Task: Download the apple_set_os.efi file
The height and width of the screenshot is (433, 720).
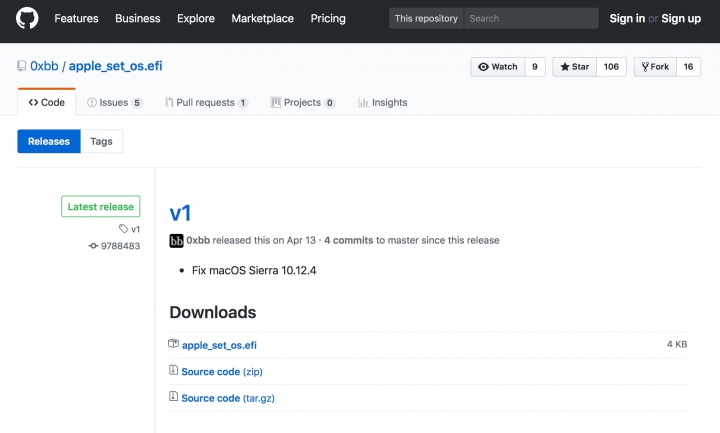Action: pyautogui.click(x=219, y=345)
